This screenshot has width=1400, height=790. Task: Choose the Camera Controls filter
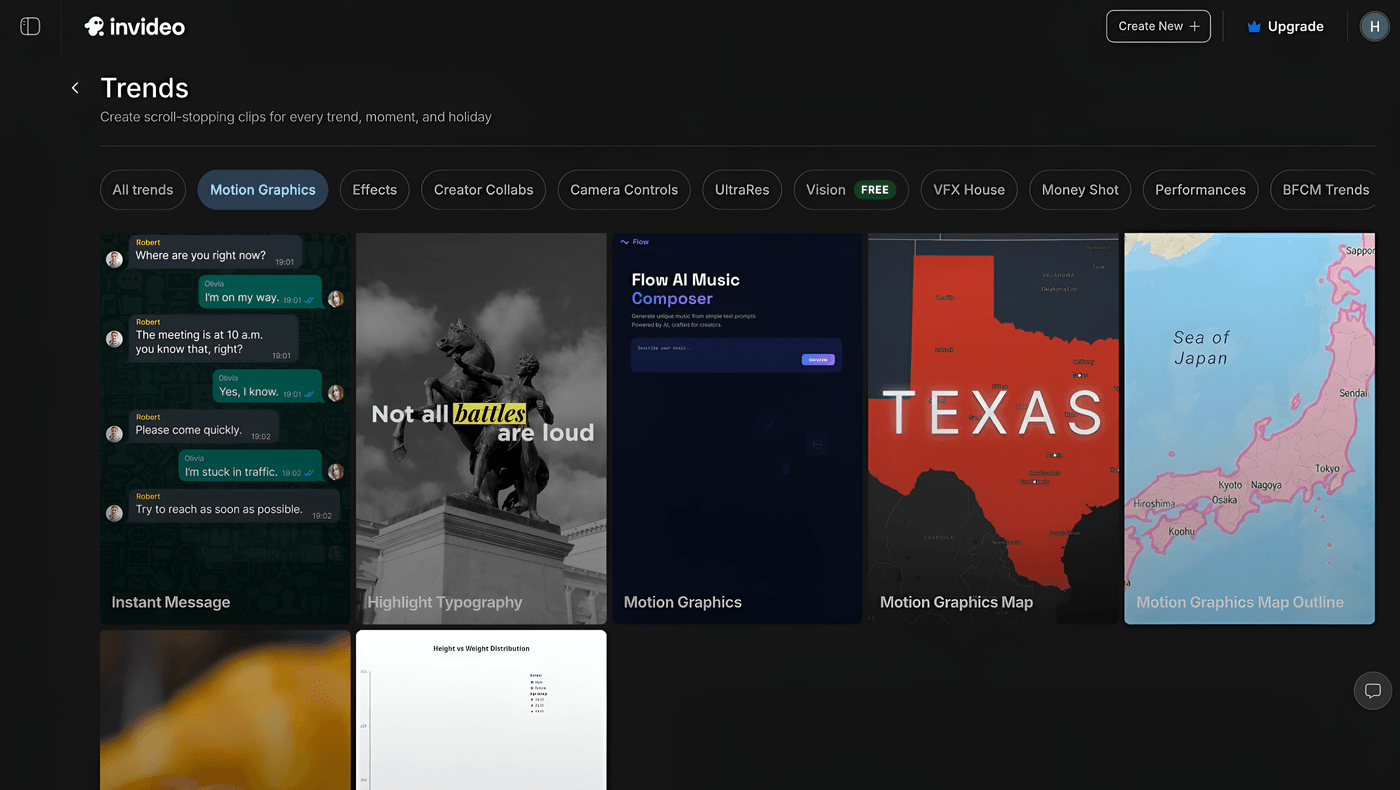pyautogui.click(x=624, y=190)
